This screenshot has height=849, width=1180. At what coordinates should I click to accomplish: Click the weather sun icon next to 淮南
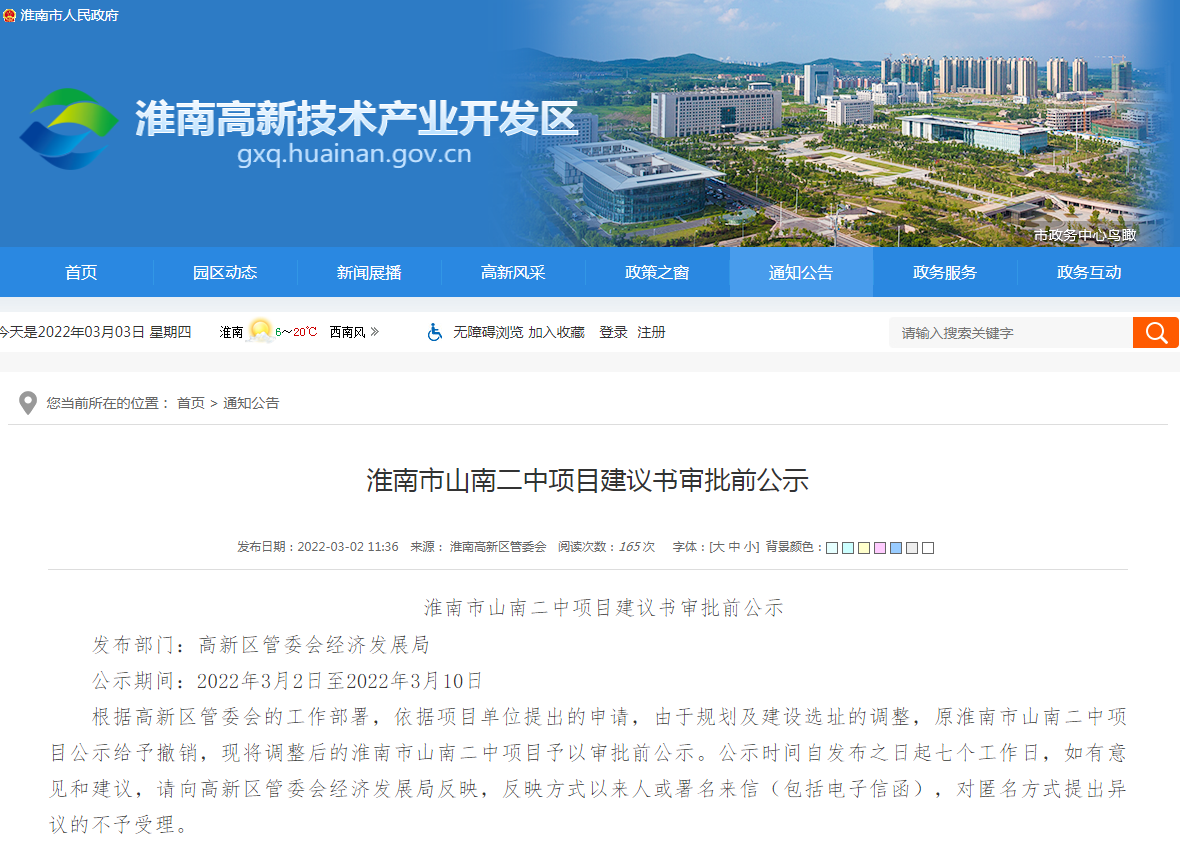[260, 331]
